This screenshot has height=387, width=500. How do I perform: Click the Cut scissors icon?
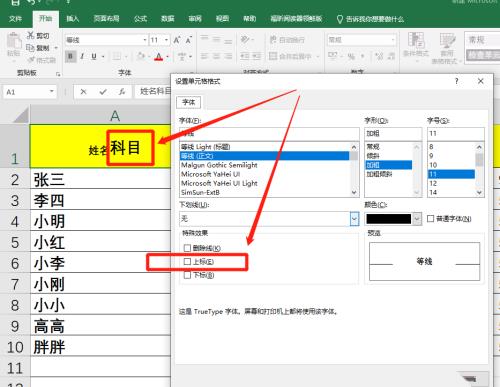[31, 35]
